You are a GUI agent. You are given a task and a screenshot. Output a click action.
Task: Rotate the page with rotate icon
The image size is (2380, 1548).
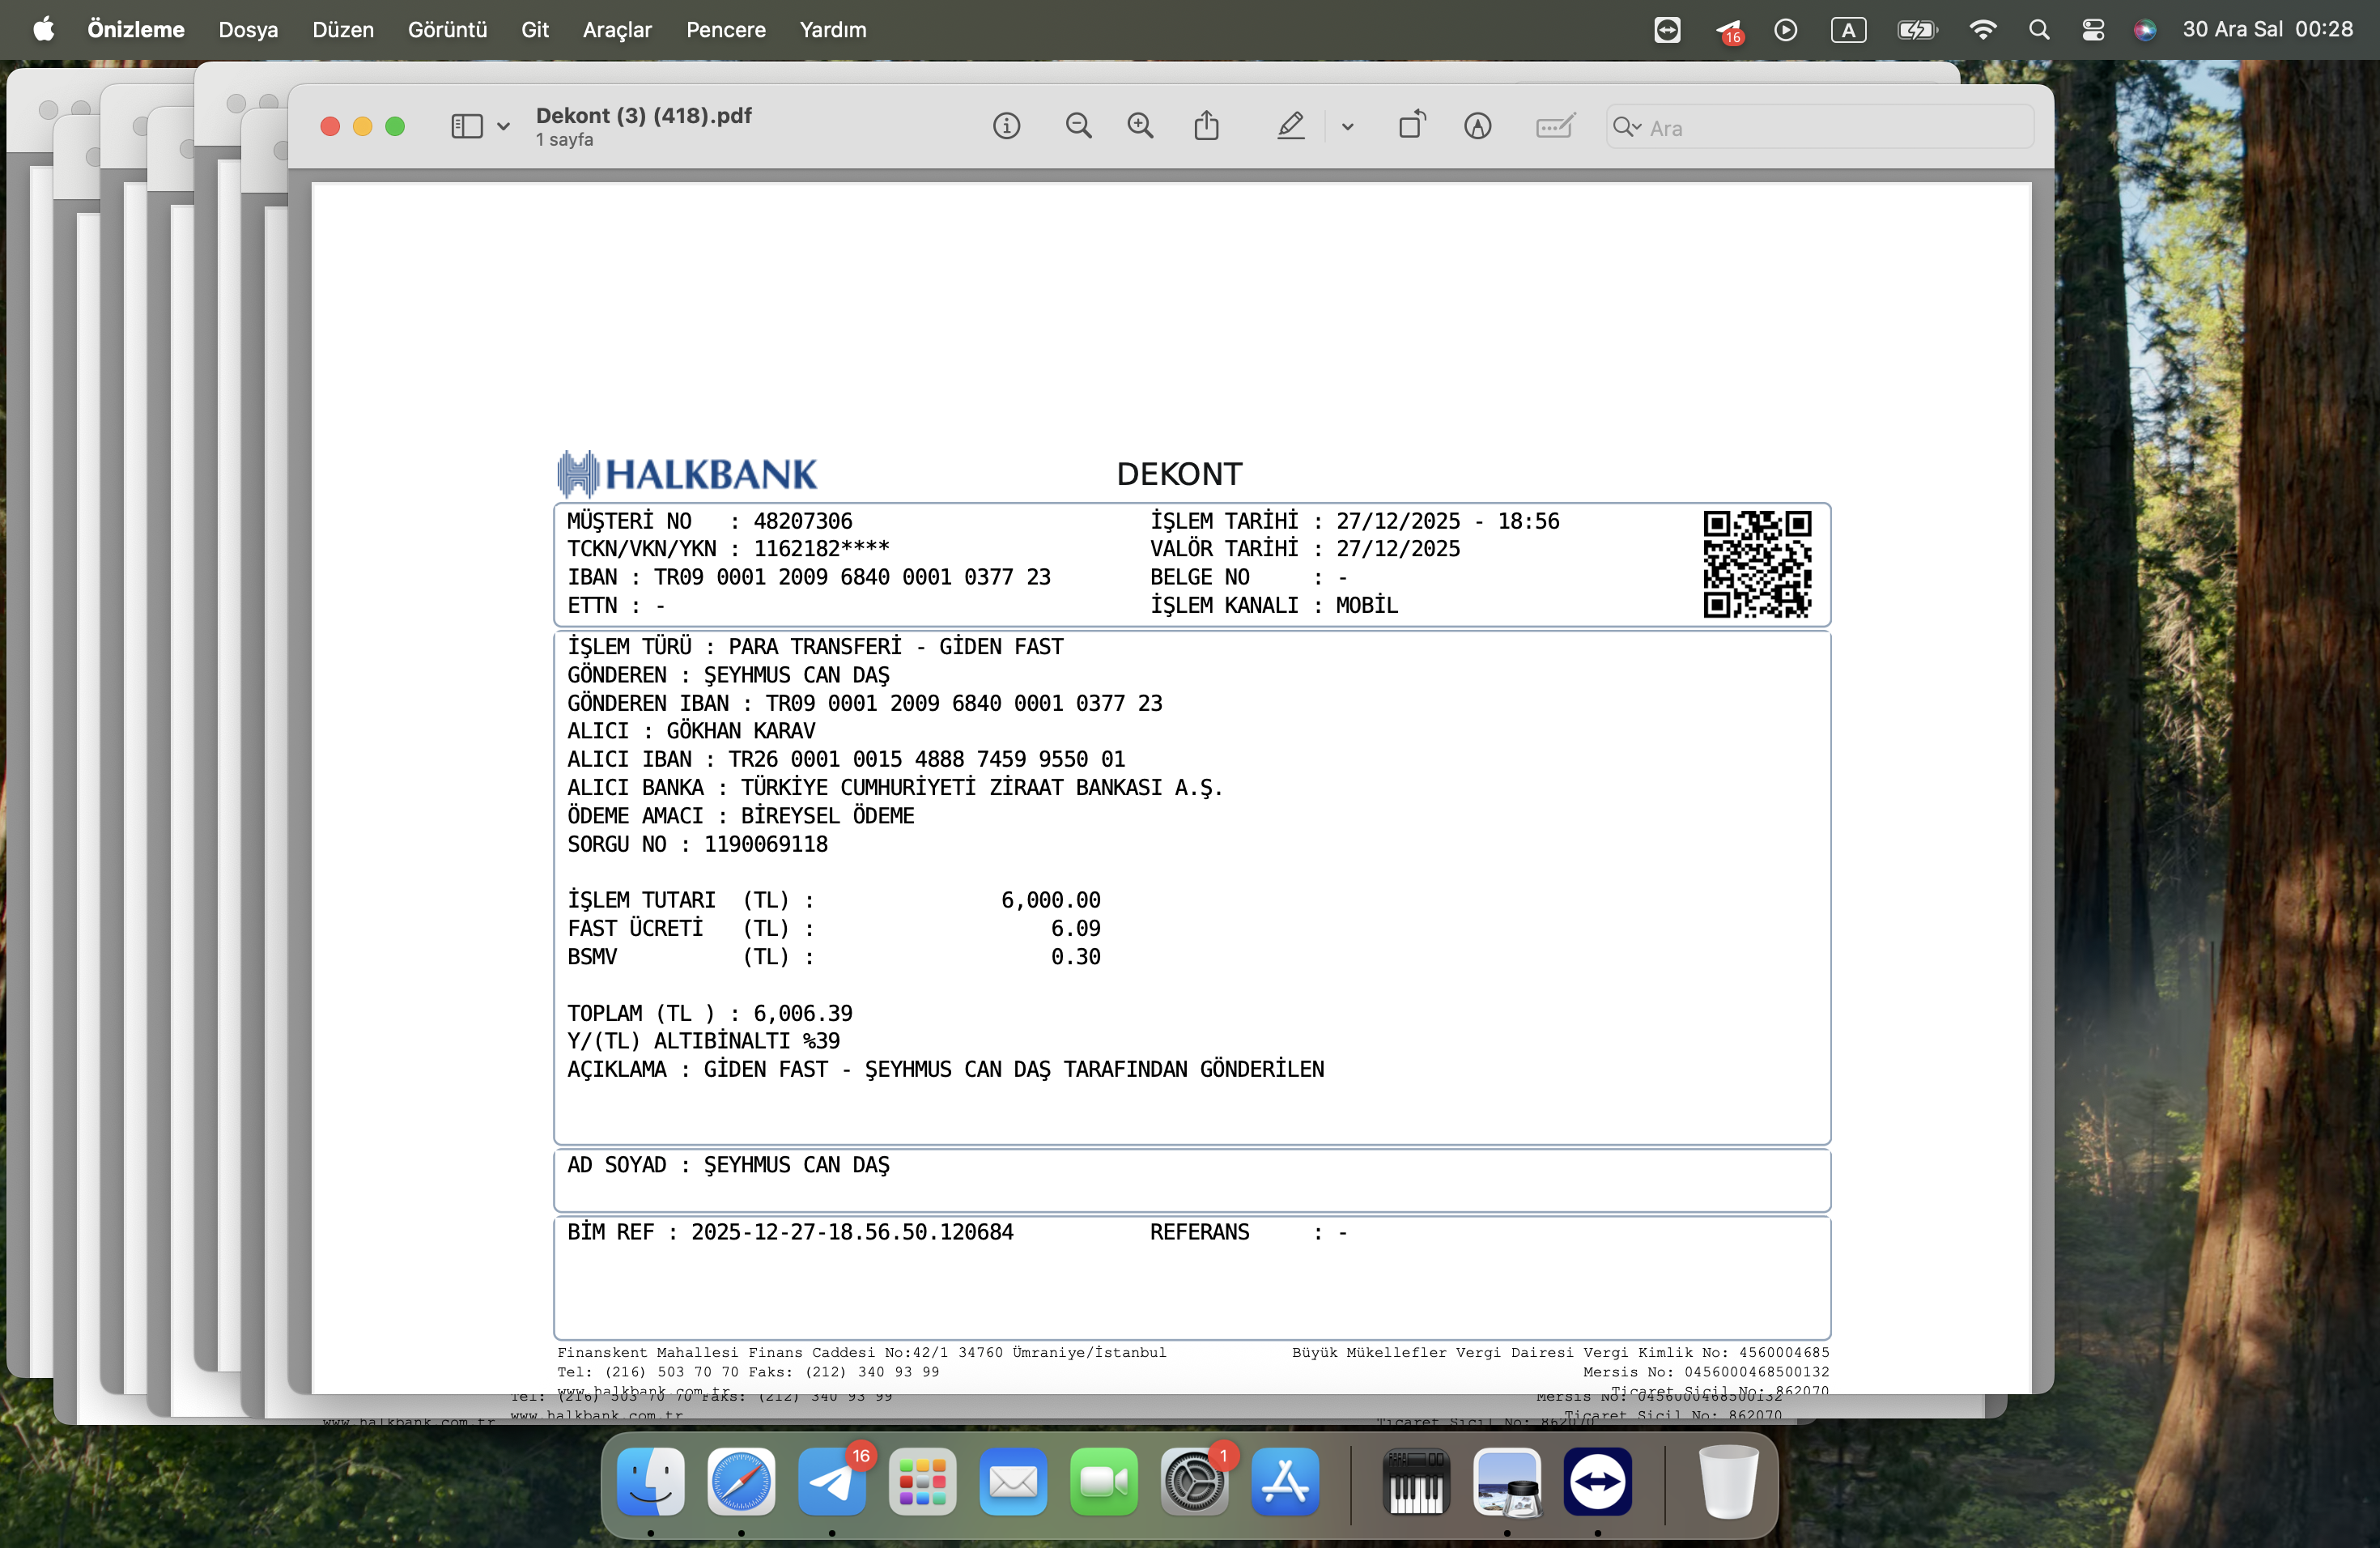coord(1412,125)
